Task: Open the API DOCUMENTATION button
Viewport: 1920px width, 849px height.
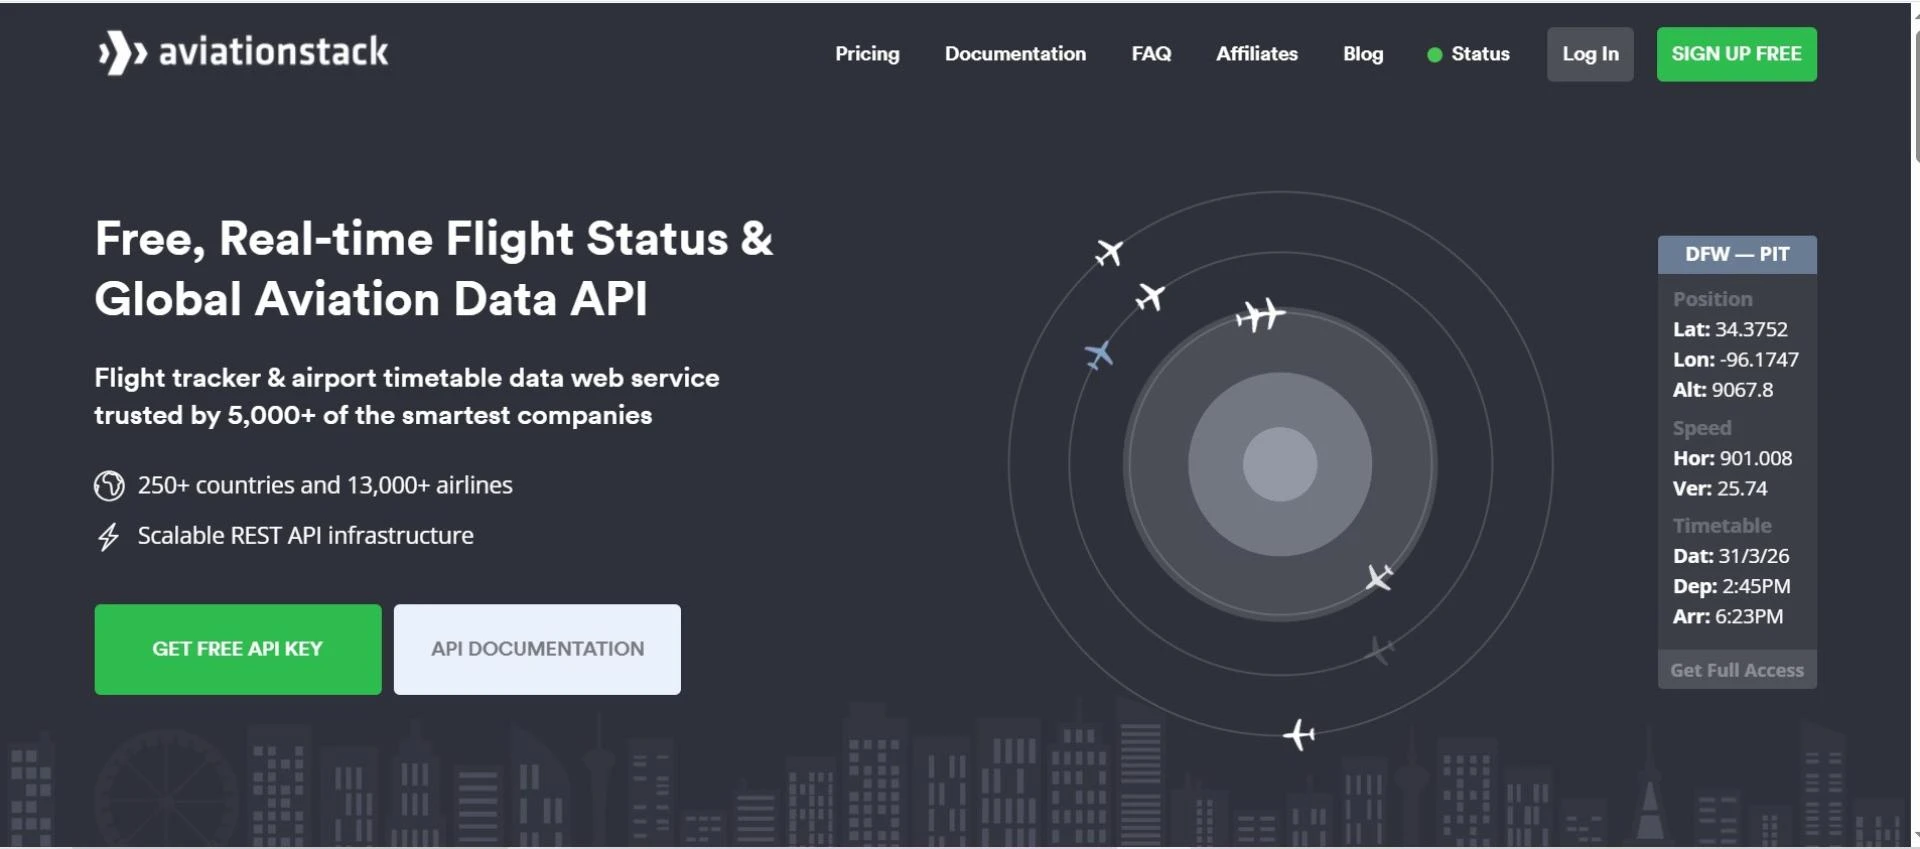Action: click(537, 649)
